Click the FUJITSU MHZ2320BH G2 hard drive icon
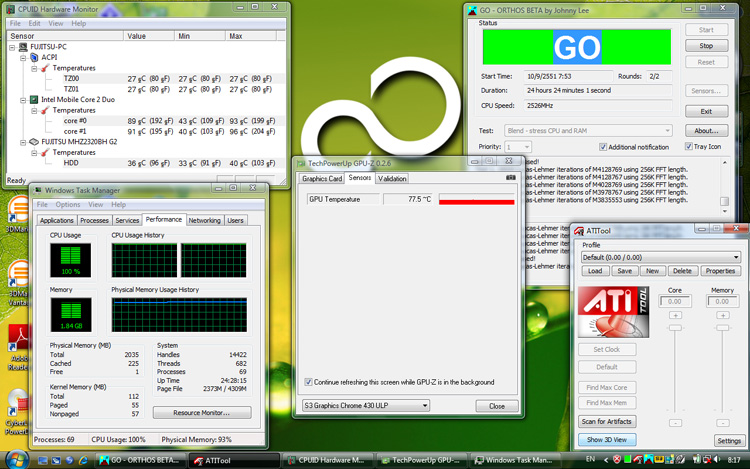Screen dimensions: 750x469 click(x=34, y=142)
